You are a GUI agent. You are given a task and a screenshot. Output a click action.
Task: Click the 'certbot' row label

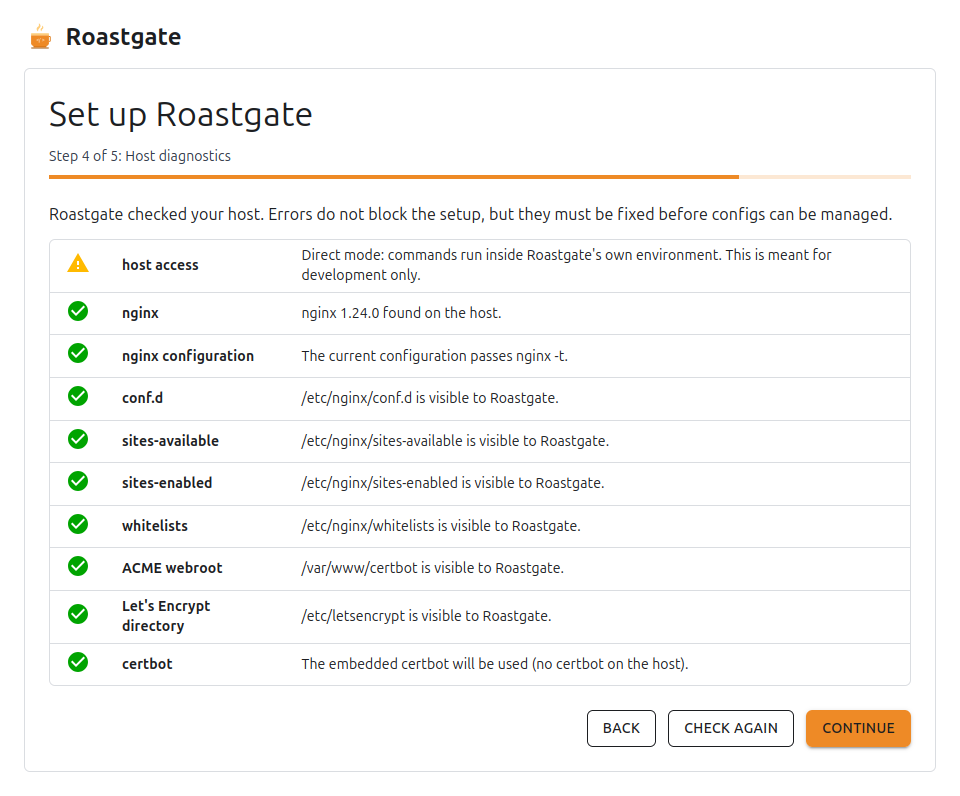pyautogui.click(x=147, y=664)
